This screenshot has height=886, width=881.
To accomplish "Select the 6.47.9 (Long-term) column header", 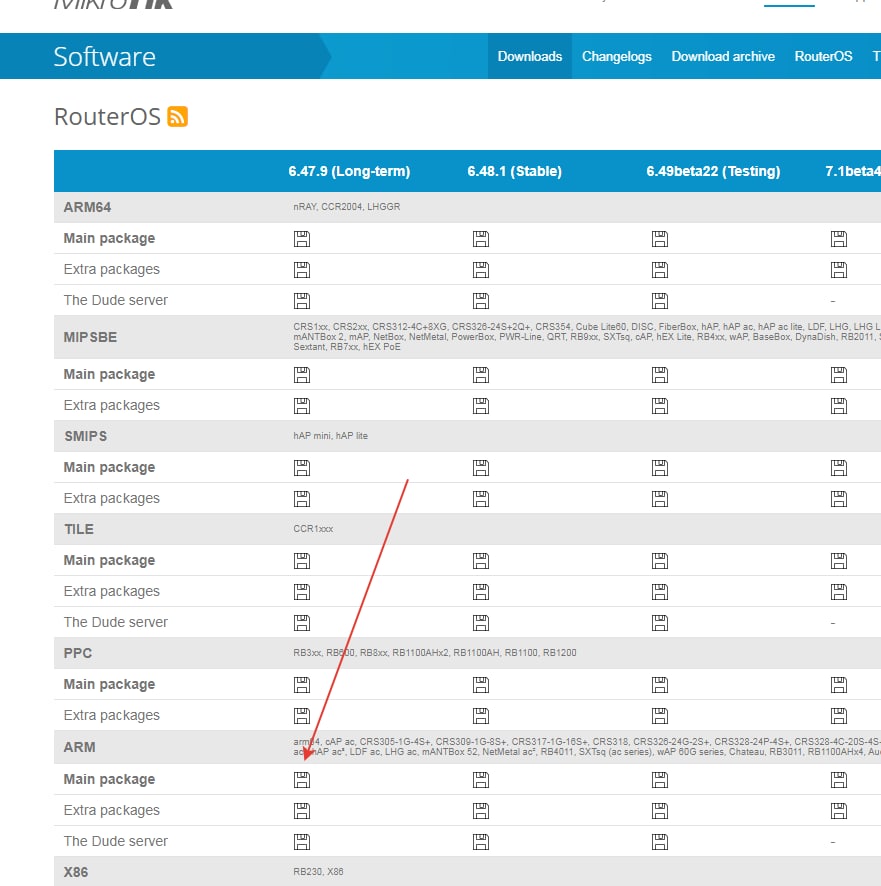I will (349, 171).
